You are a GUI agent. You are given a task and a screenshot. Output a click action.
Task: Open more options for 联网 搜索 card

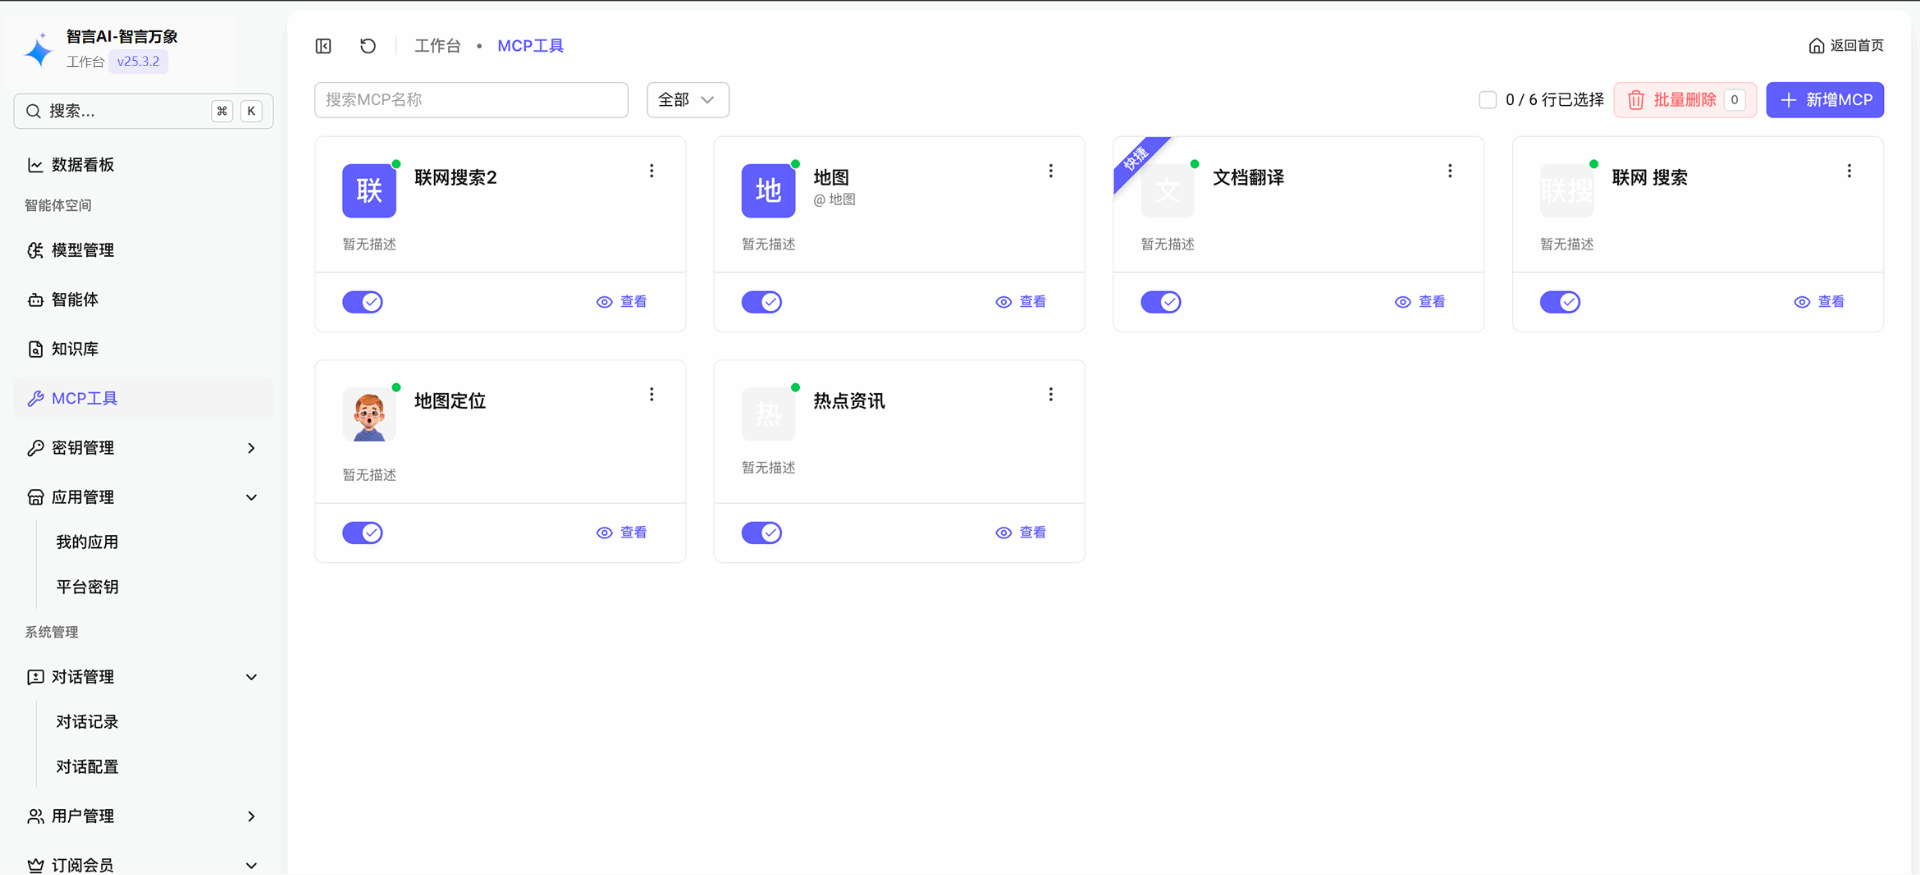pyautogui.click(x=1849, y=171)
